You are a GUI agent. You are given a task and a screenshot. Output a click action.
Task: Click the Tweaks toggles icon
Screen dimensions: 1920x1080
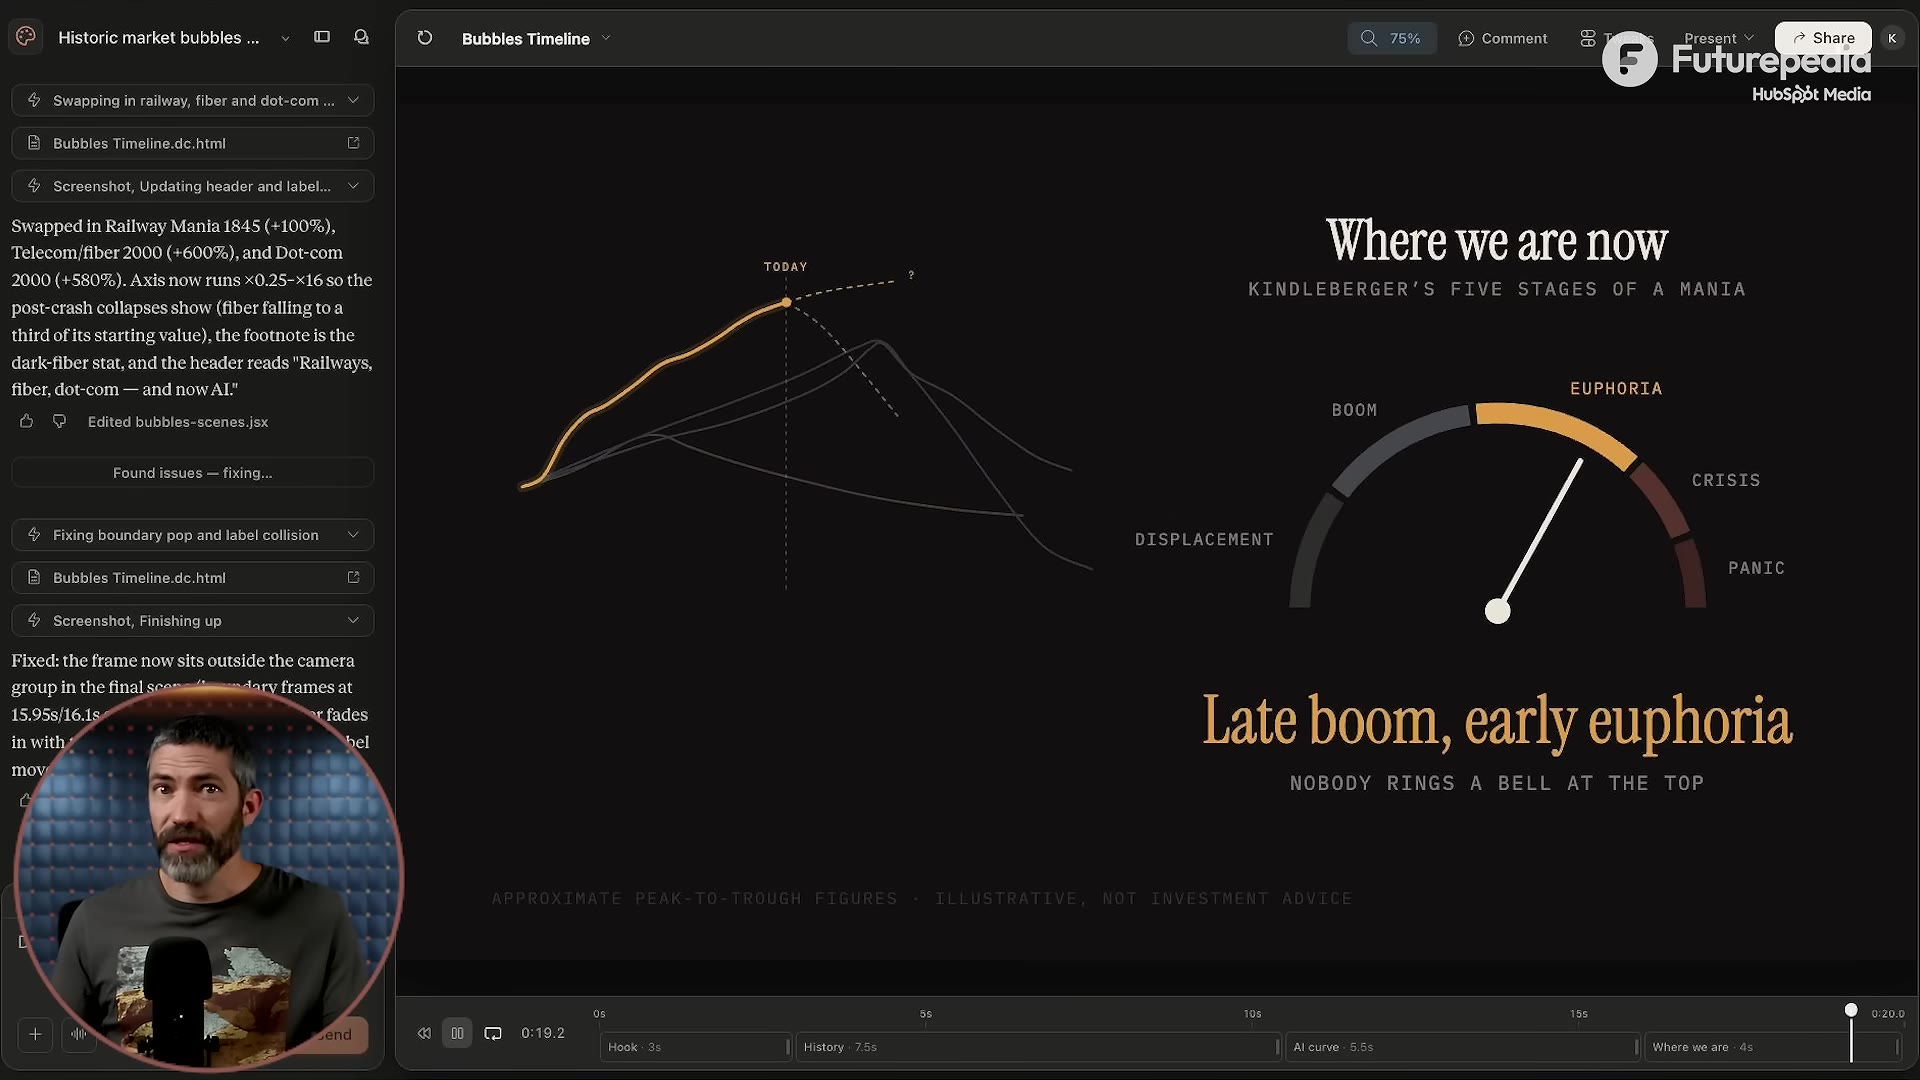tap(1588, 38)
